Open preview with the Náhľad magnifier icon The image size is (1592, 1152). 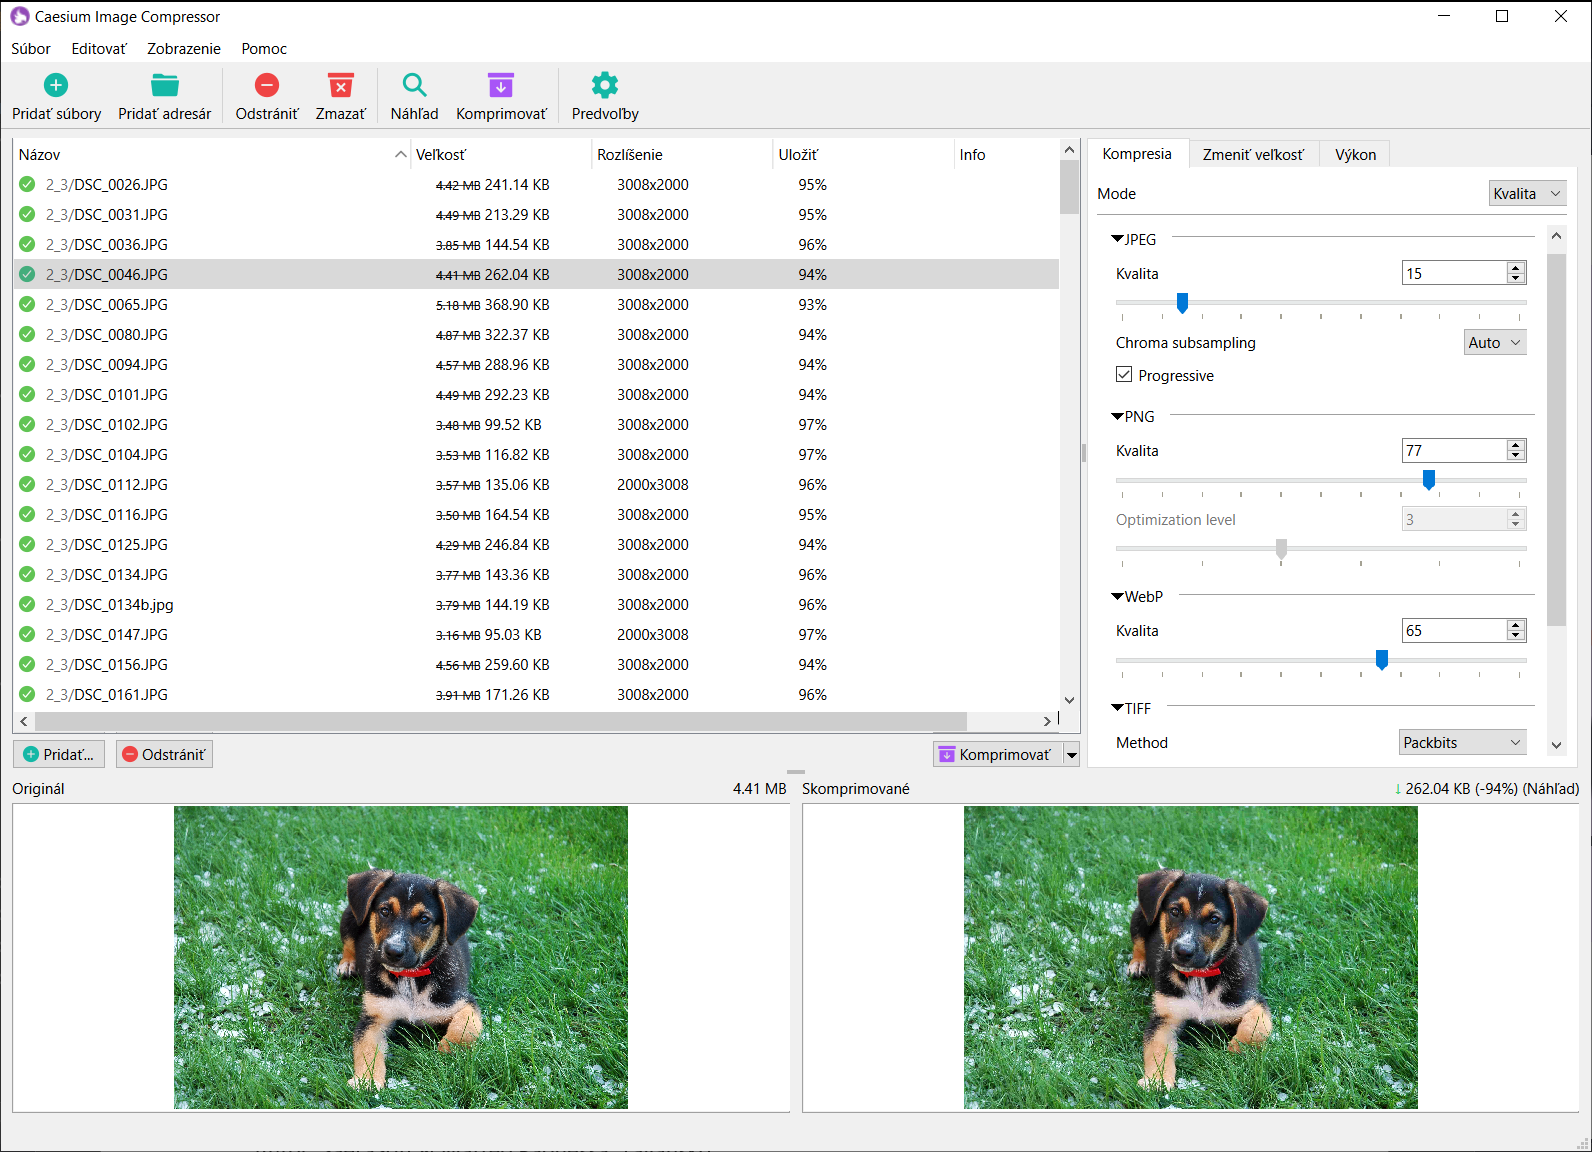[x=414, y=86]
